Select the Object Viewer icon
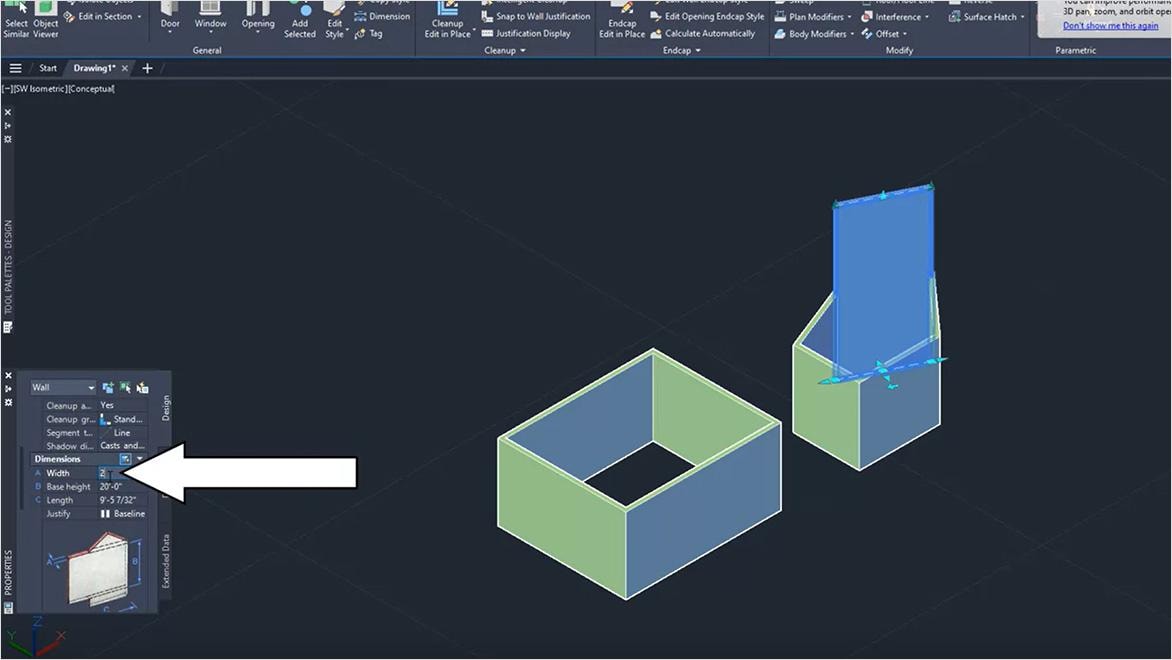This screenshot has width=1172, height=660. coord(45,15)
